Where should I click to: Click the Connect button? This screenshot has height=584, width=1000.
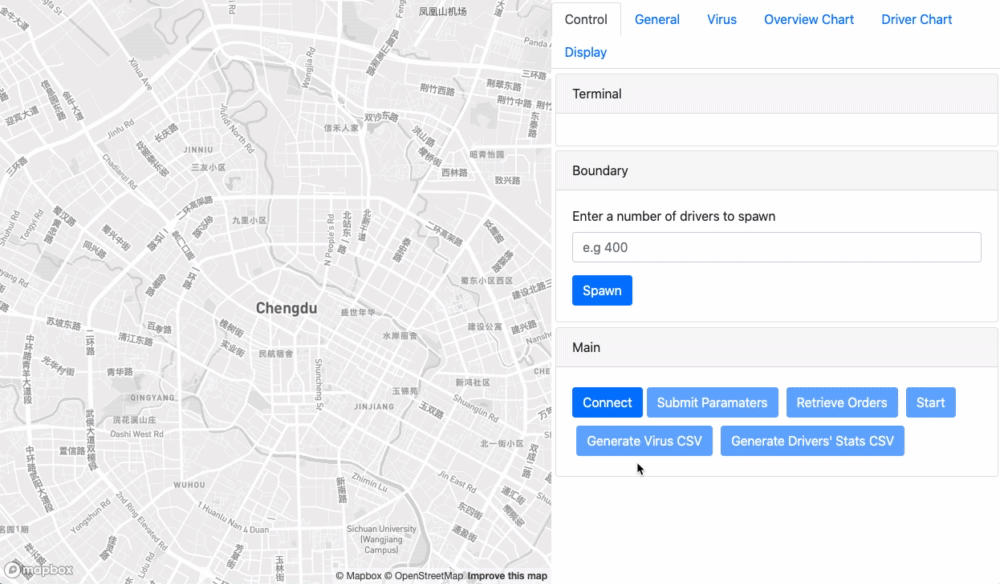point(607,402)
